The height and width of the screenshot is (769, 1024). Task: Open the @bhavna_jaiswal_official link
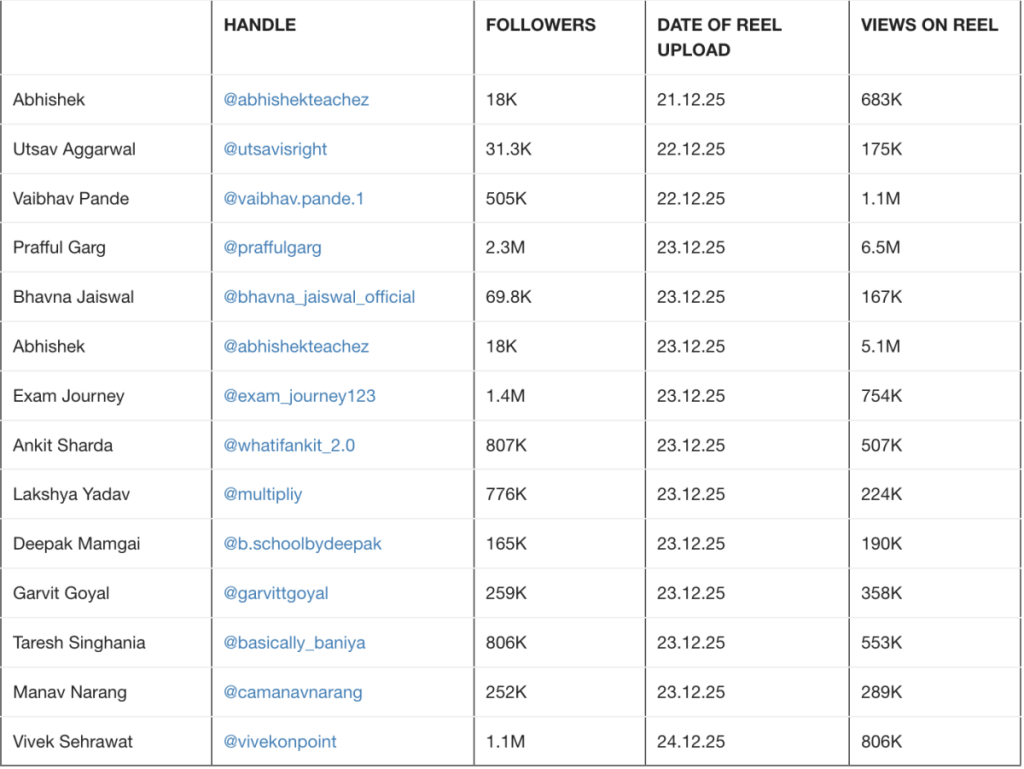point(319,297)
